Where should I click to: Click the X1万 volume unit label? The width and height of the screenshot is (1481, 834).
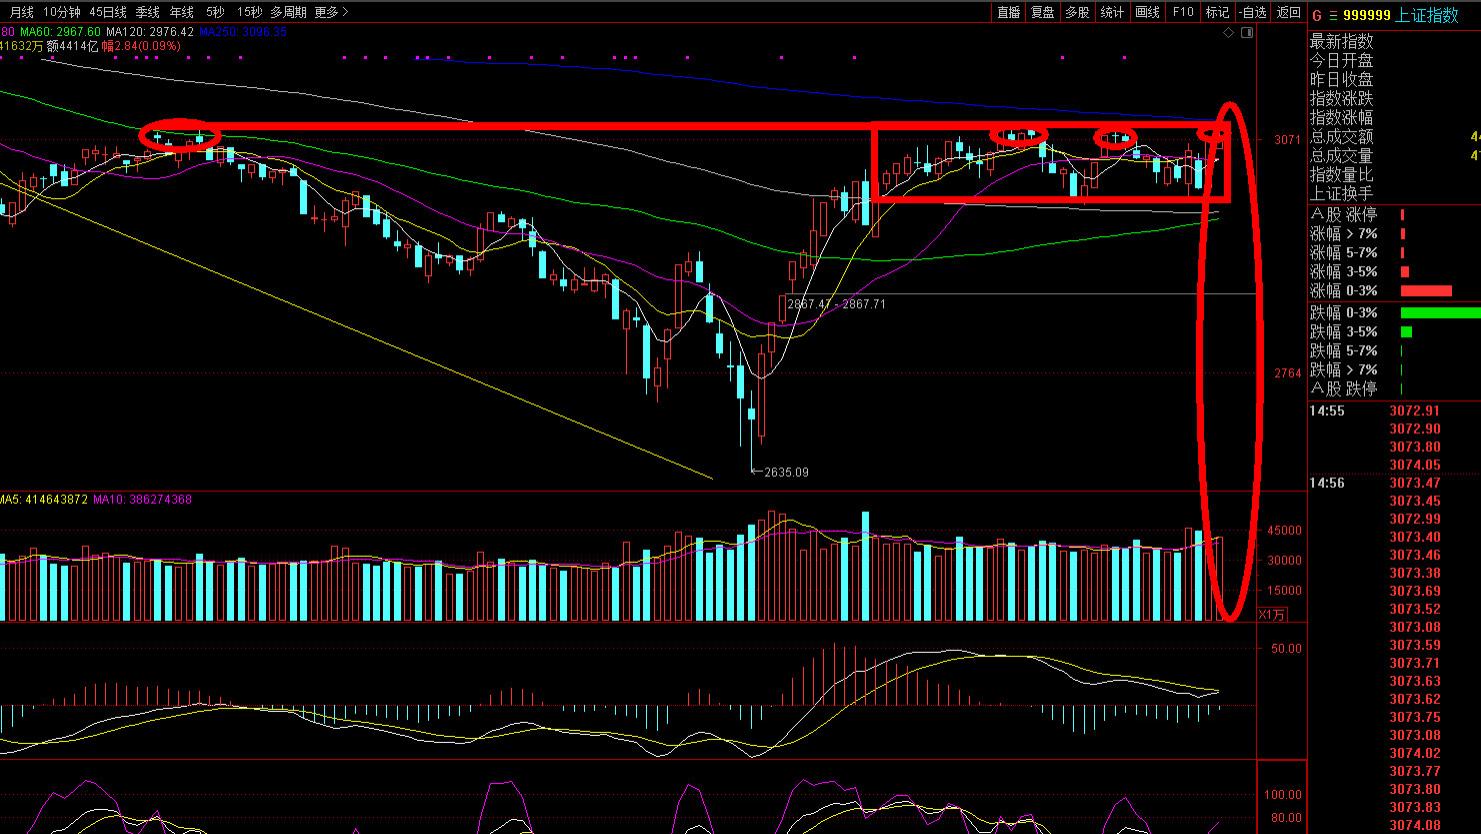coord(1272,614)
